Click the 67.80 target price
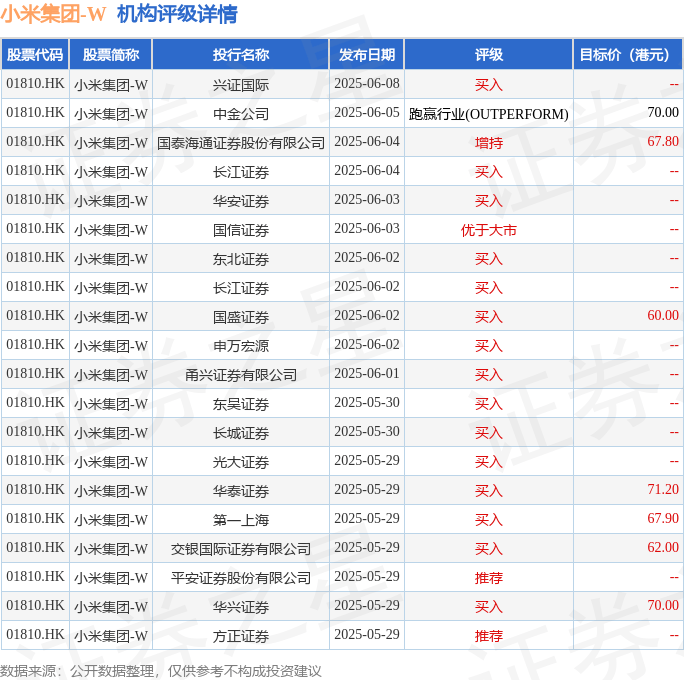684x680 pixels. [663, 141]
